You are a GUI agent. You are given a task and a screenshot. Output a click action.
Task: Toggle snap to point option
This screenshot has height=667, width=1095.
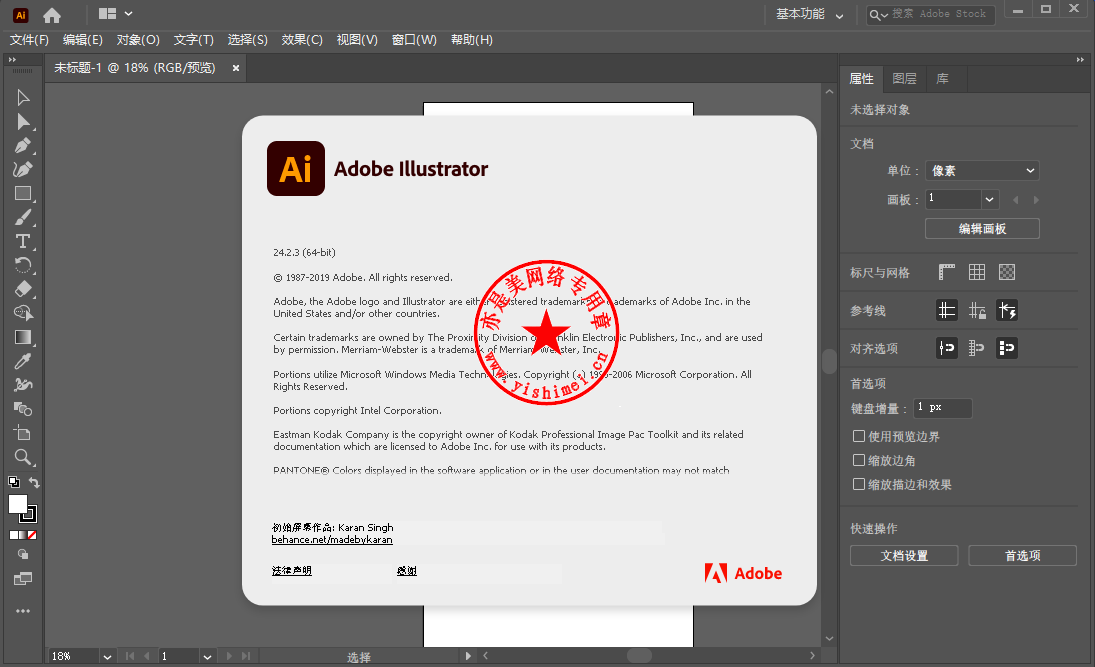[x=946, y=348]
